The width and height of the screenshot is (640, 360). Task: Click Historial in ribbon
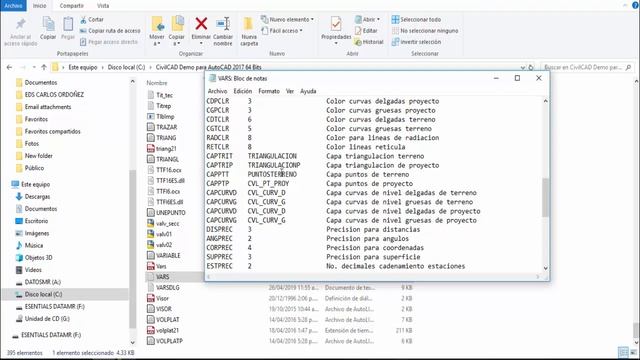[369, 42]
